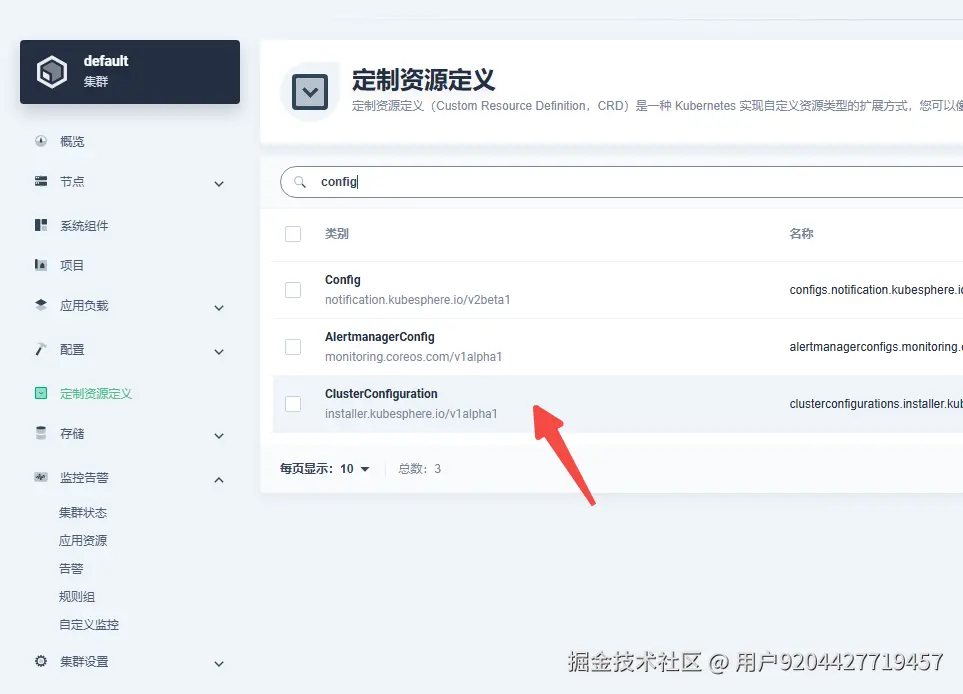Open the 概览 menu item
Screen dimensions: 963x694
(72, 142)
